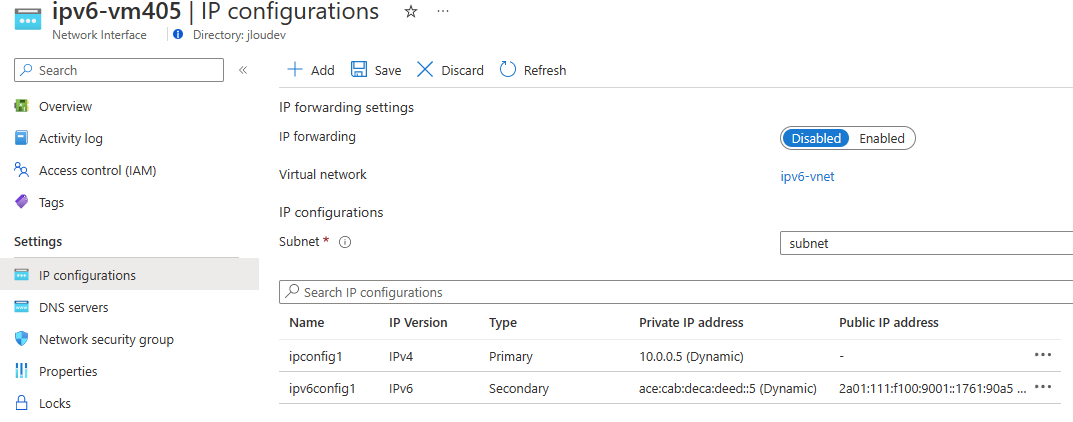The width and height of the screenshot is (1073, 422).
Task: Open the Tags menu item
Action: [x=51, y=202]
